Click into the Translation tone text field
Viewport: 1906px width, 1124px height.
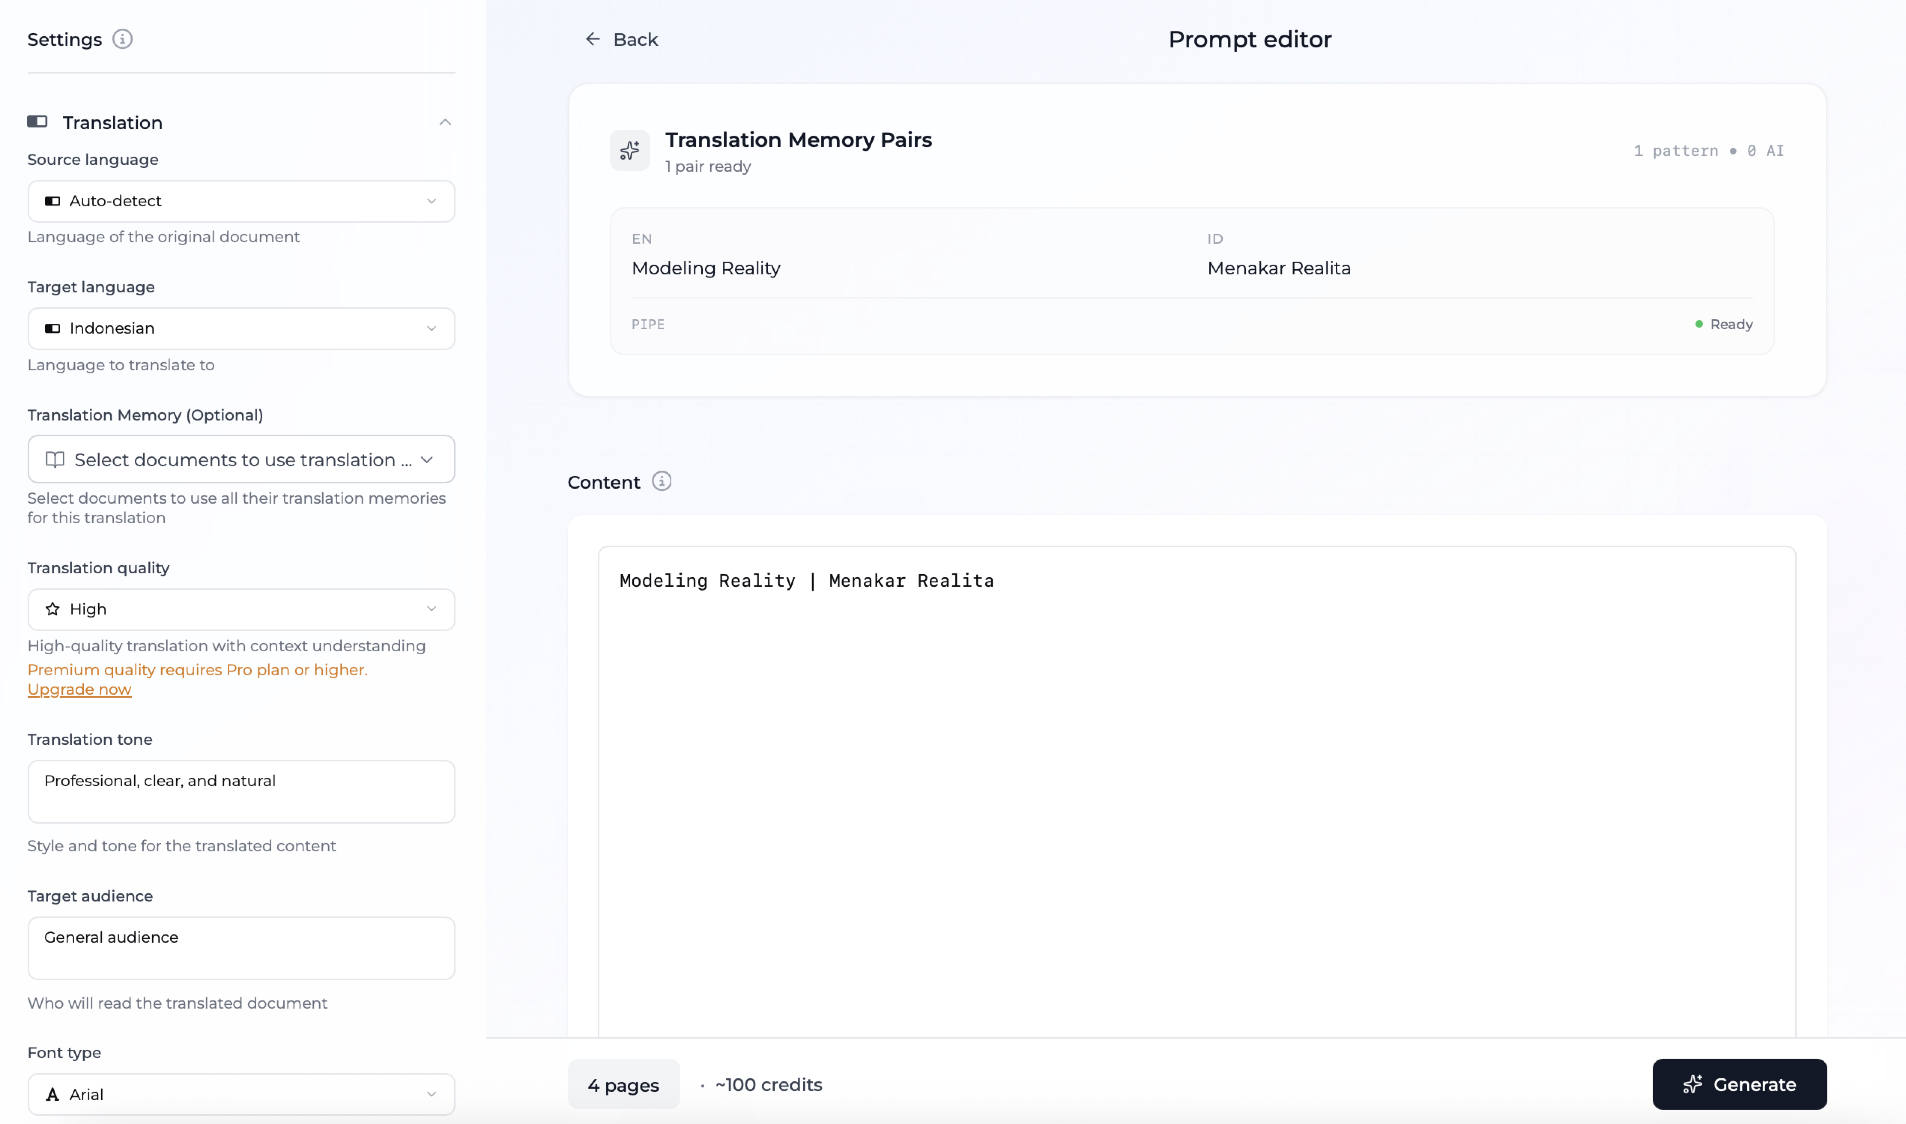click(x=241, y=791)
